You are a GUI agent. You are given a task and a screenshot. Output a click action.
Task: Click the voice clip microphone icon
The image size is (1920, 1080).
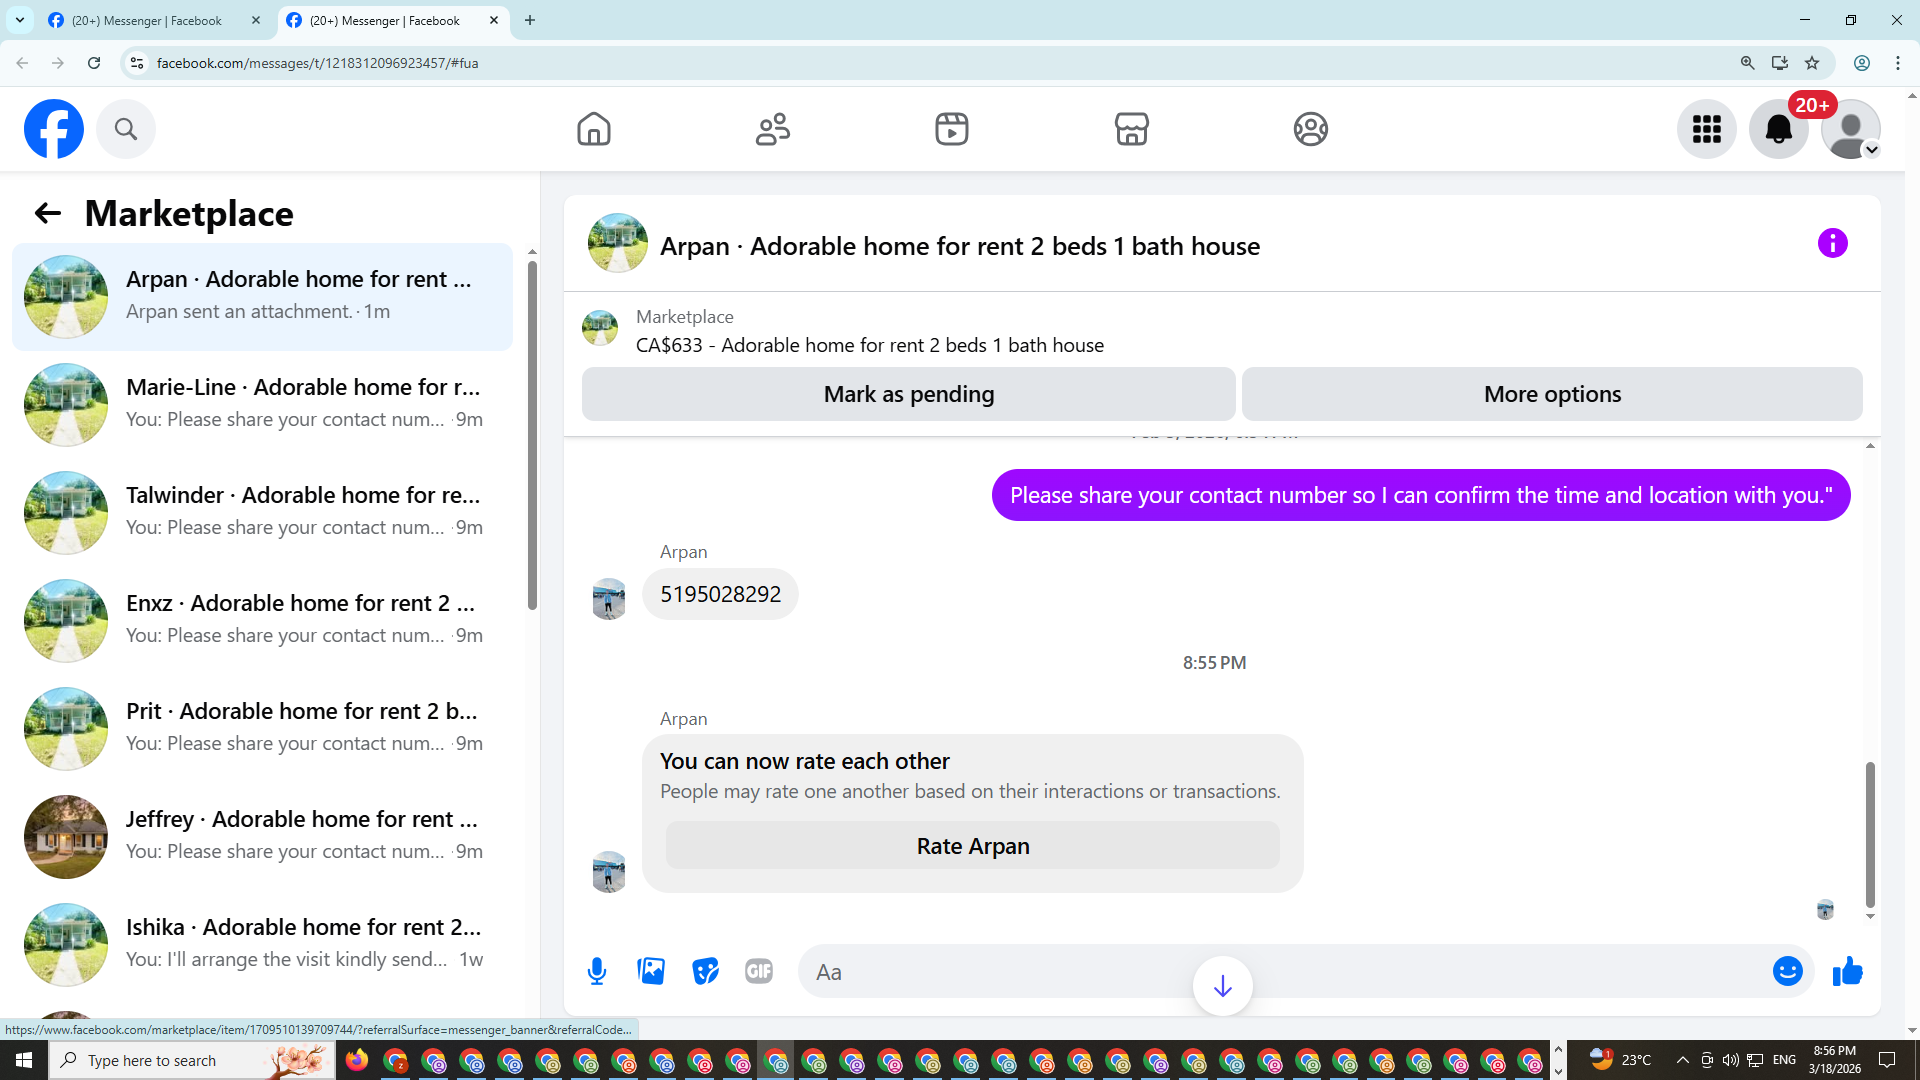(x=597, y=971)
